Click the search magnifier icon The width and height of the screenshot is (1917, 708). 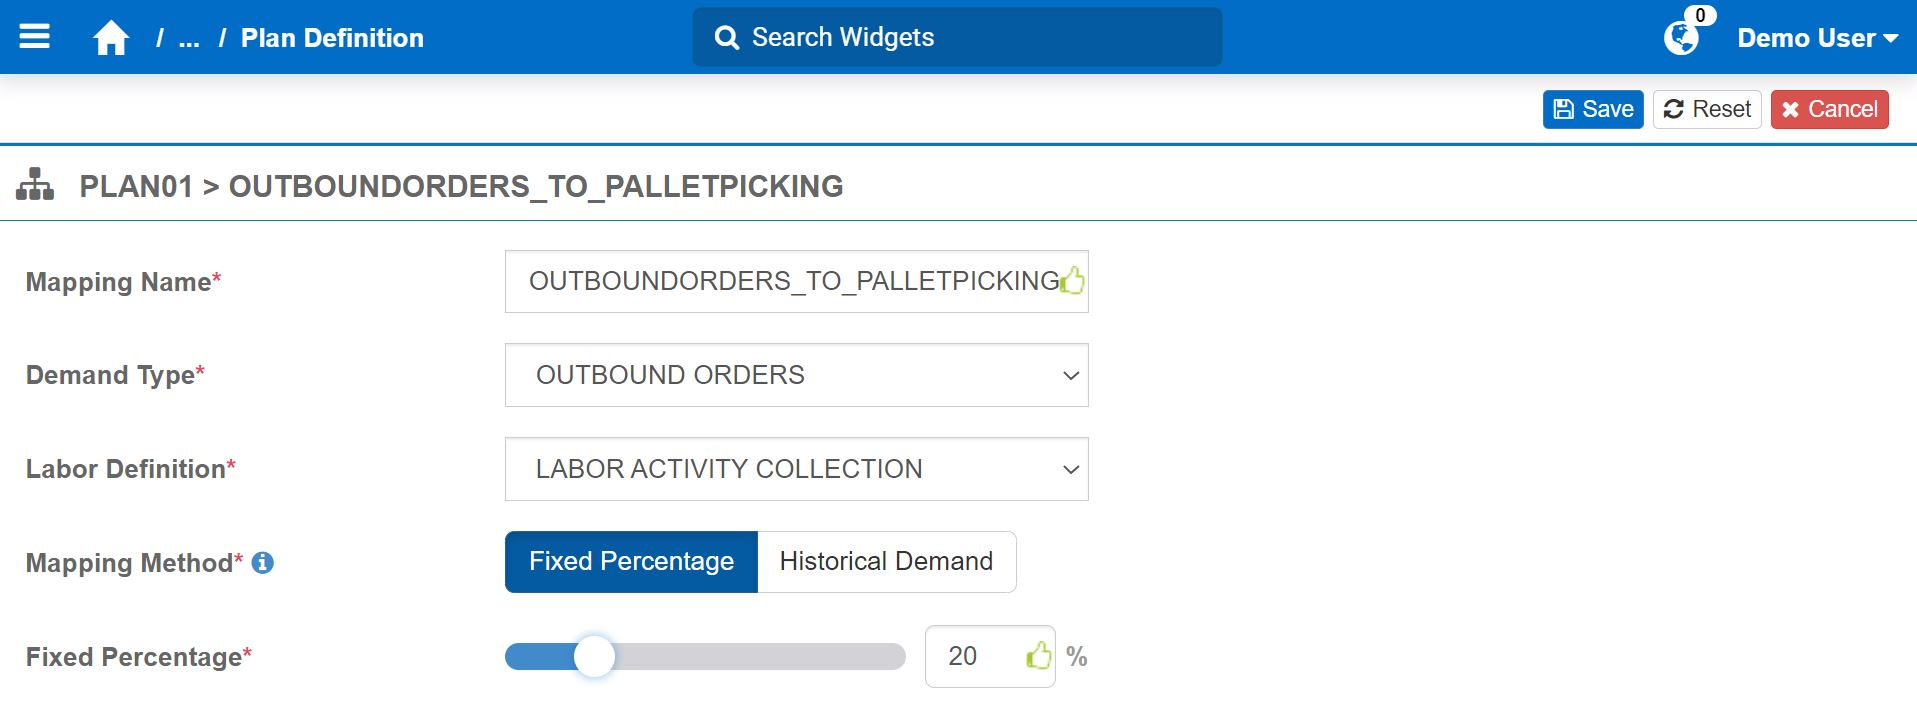727,38
